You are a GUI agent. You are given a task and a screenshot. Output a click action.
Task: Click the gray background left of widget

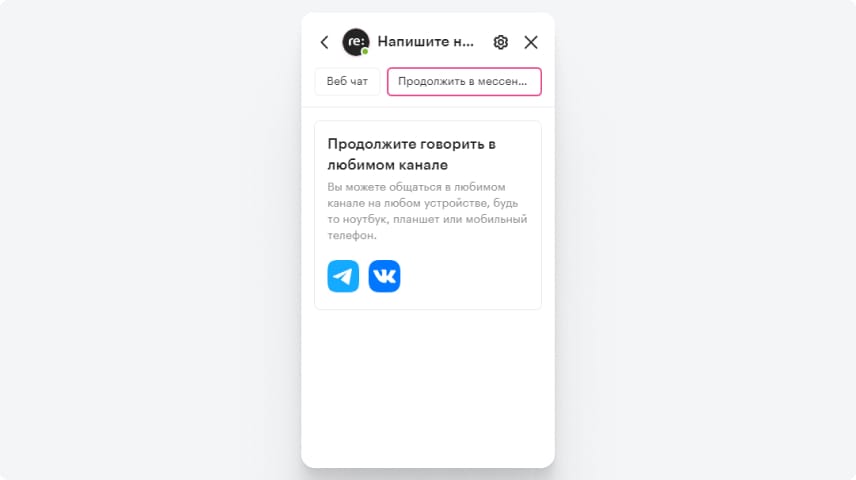pos(150,240)
